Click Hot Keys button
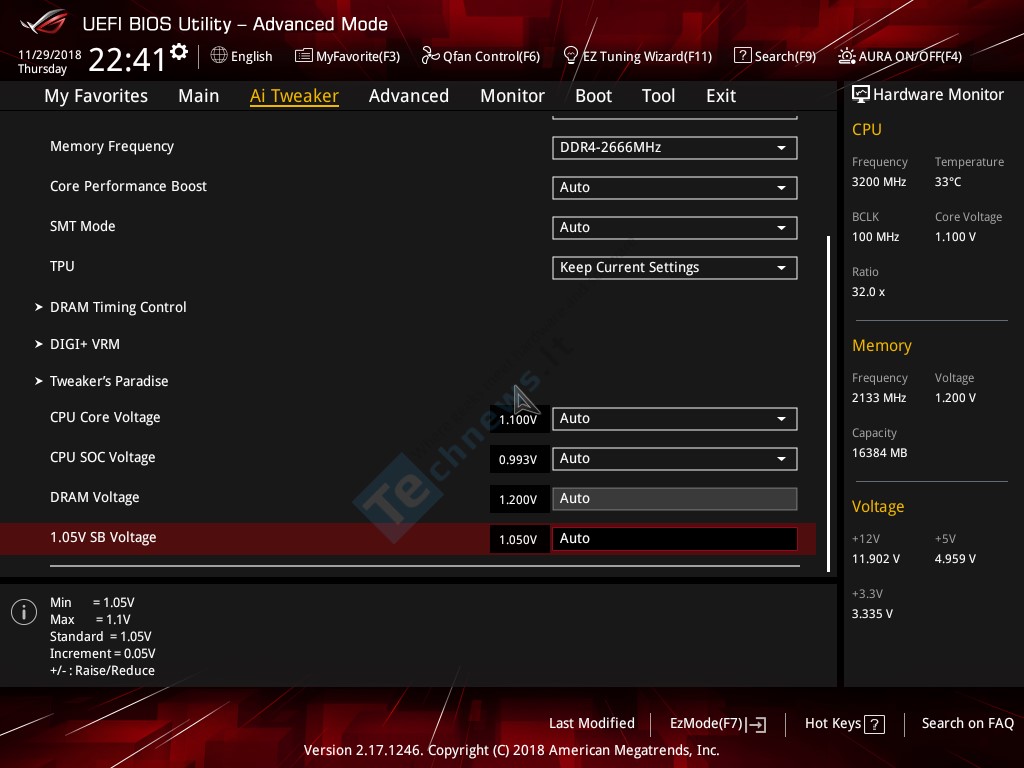 coord(844,724)
